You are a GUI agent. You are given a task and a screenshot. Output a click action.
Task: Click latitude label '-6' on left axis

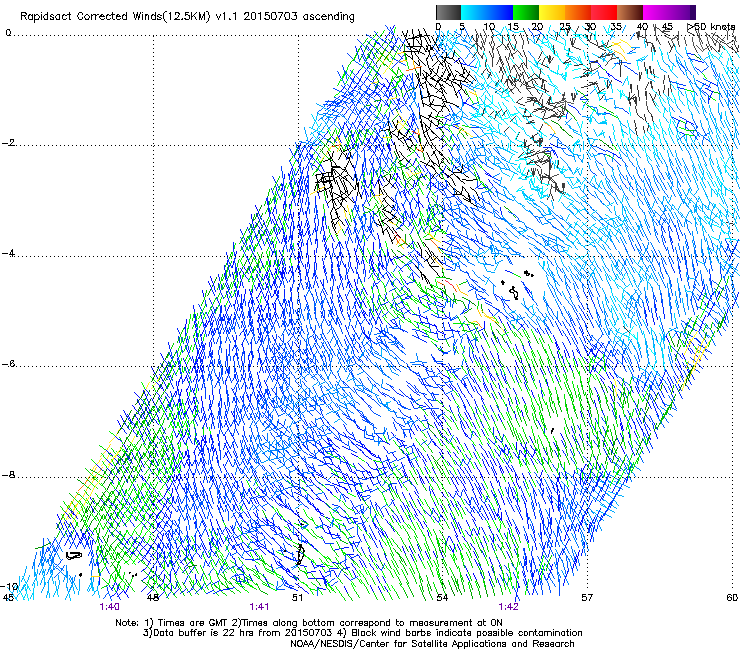coord(8,364)
